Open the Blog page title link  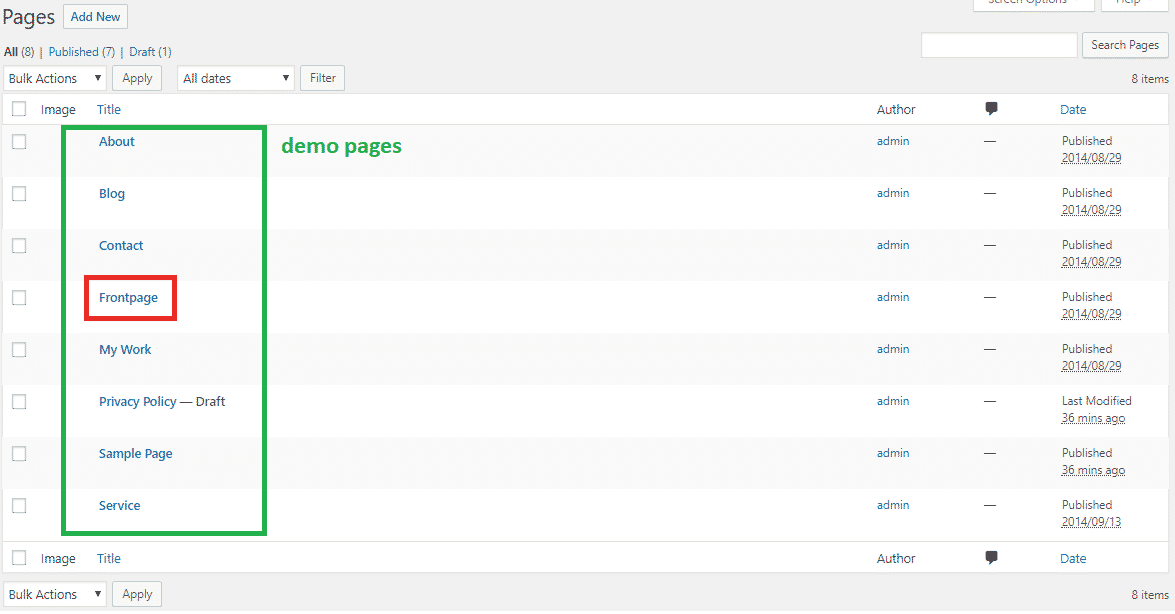coord(112,193)
